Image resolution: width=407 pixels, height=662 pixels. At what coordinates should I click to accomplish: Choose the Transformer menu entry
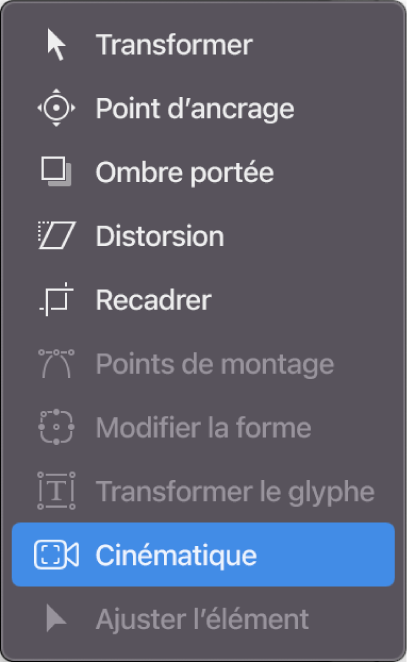tap(174, 45)
